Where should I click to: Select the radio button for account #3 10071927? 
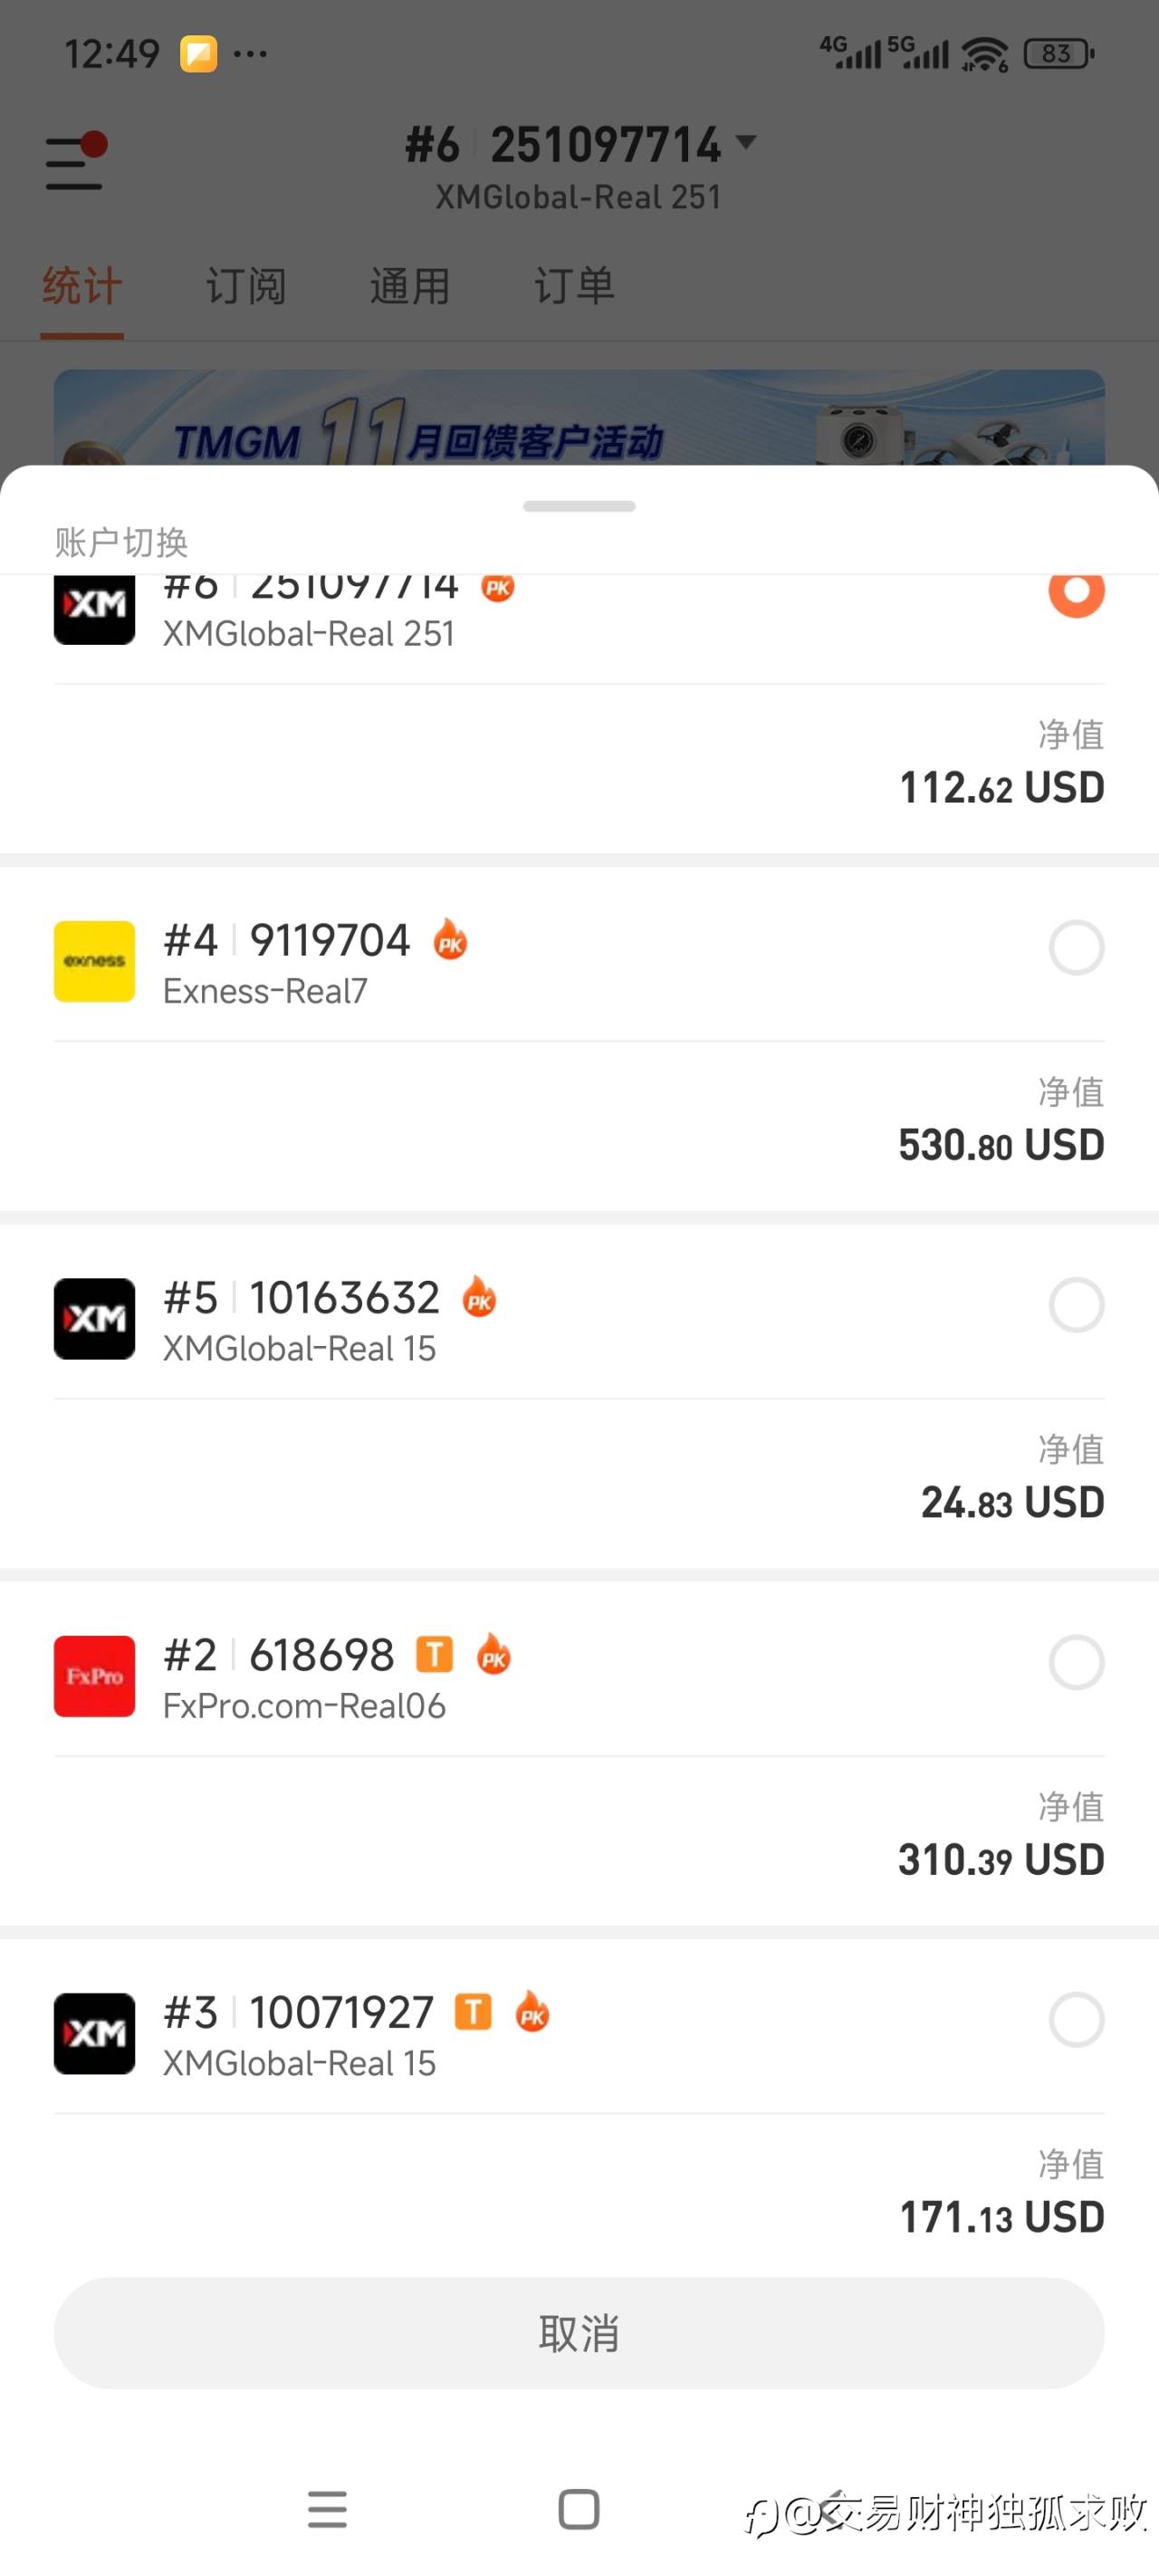click(1076, 2019)
